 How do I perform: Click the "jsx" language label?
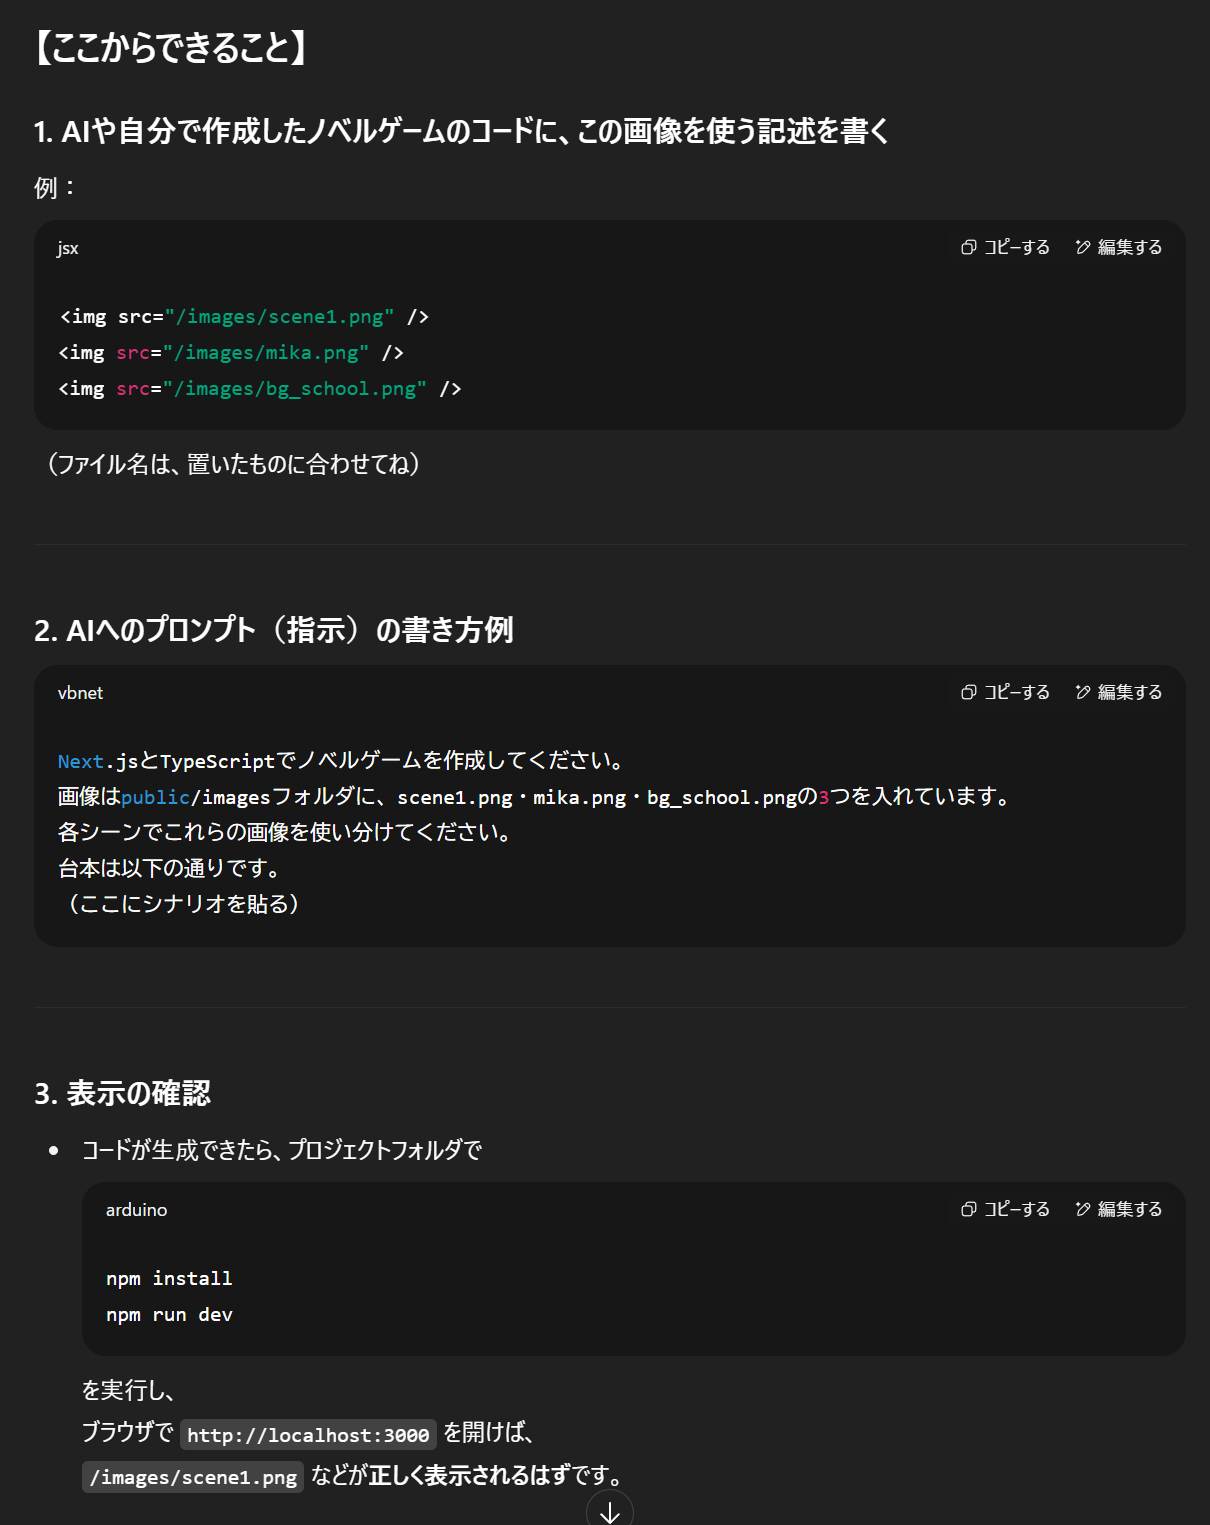(68, 248)
